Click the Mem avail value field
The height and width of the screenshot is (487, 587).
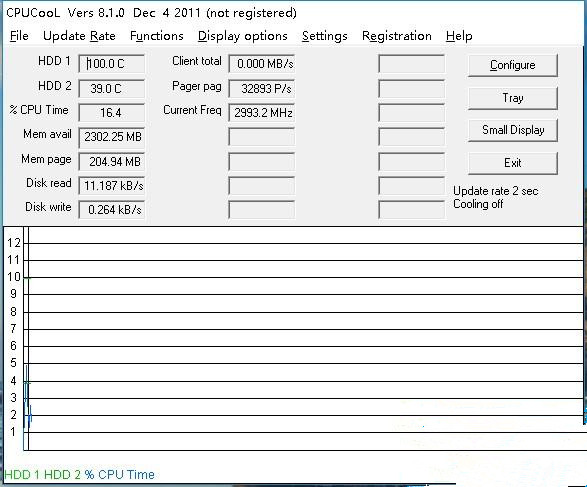(x=112, y=137)
